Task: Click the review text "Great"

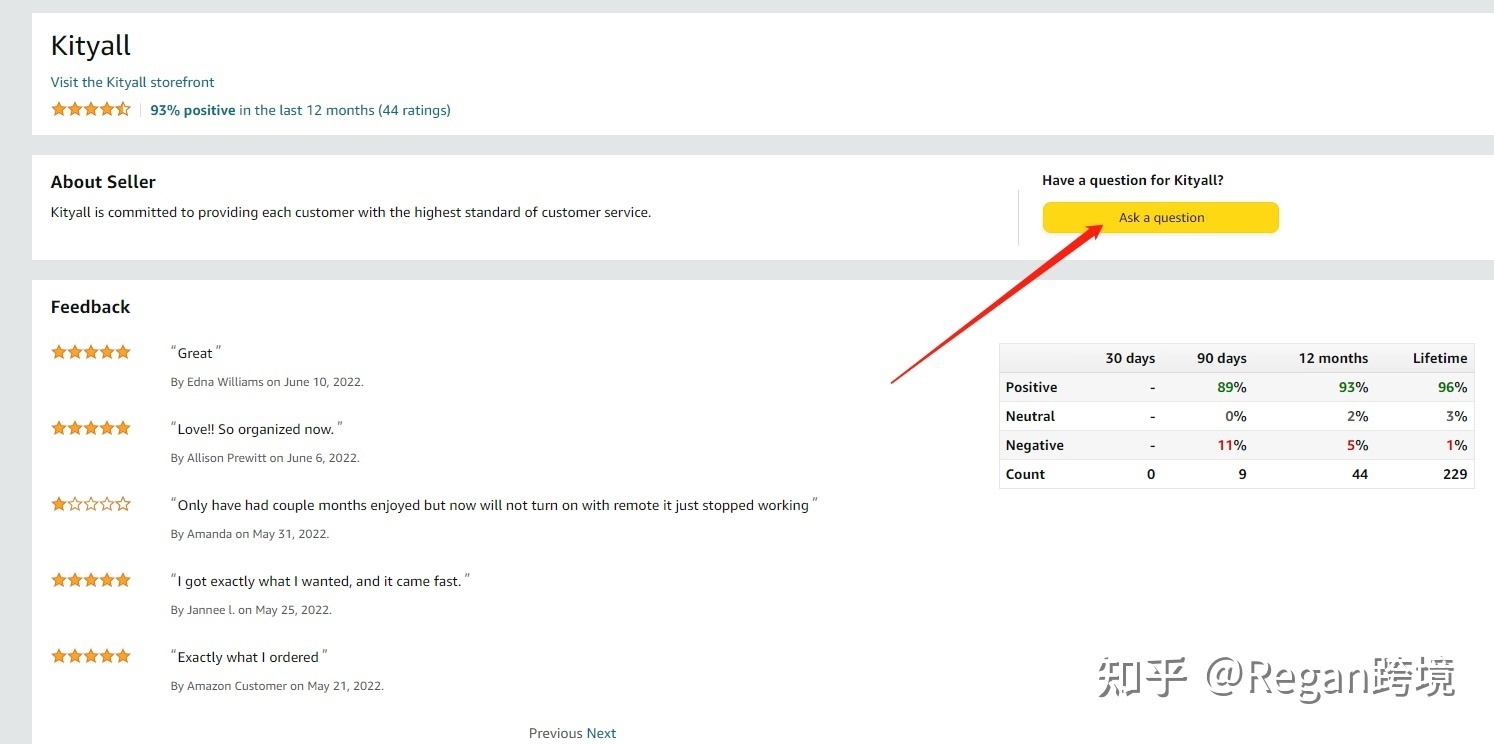Action: [196, 353]
